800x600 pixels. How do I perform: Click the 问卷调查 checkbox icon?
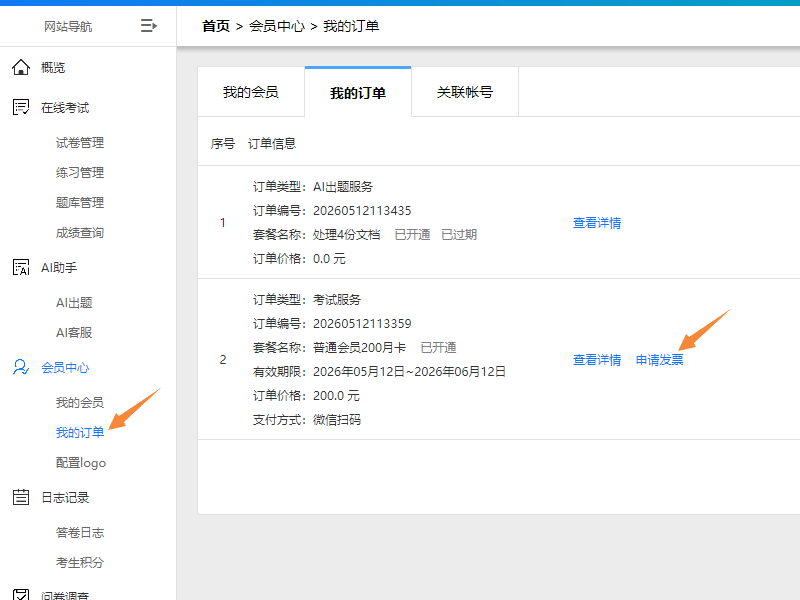tap(21, 594)
